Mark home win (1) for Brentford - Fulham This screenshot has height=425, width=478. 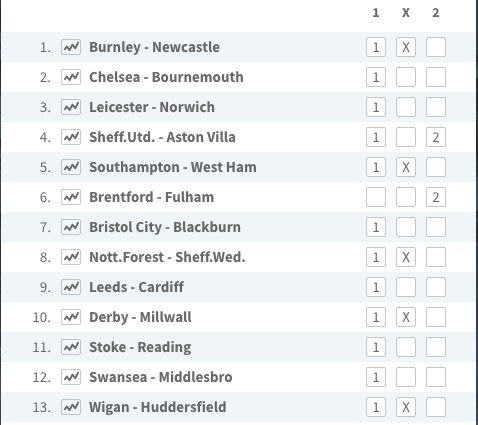click(376, 197)
